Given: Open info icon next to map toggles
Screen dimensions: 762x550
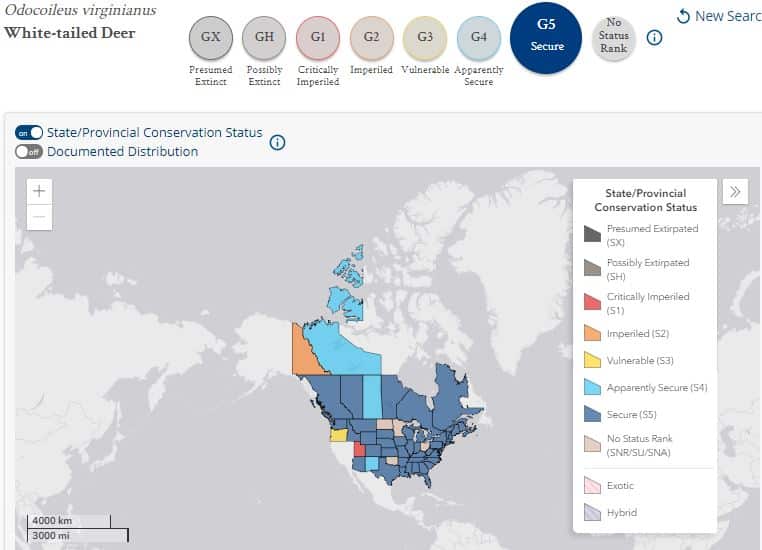Looking at the screenshot, I should pyautogui.click(x=277, y=142).
